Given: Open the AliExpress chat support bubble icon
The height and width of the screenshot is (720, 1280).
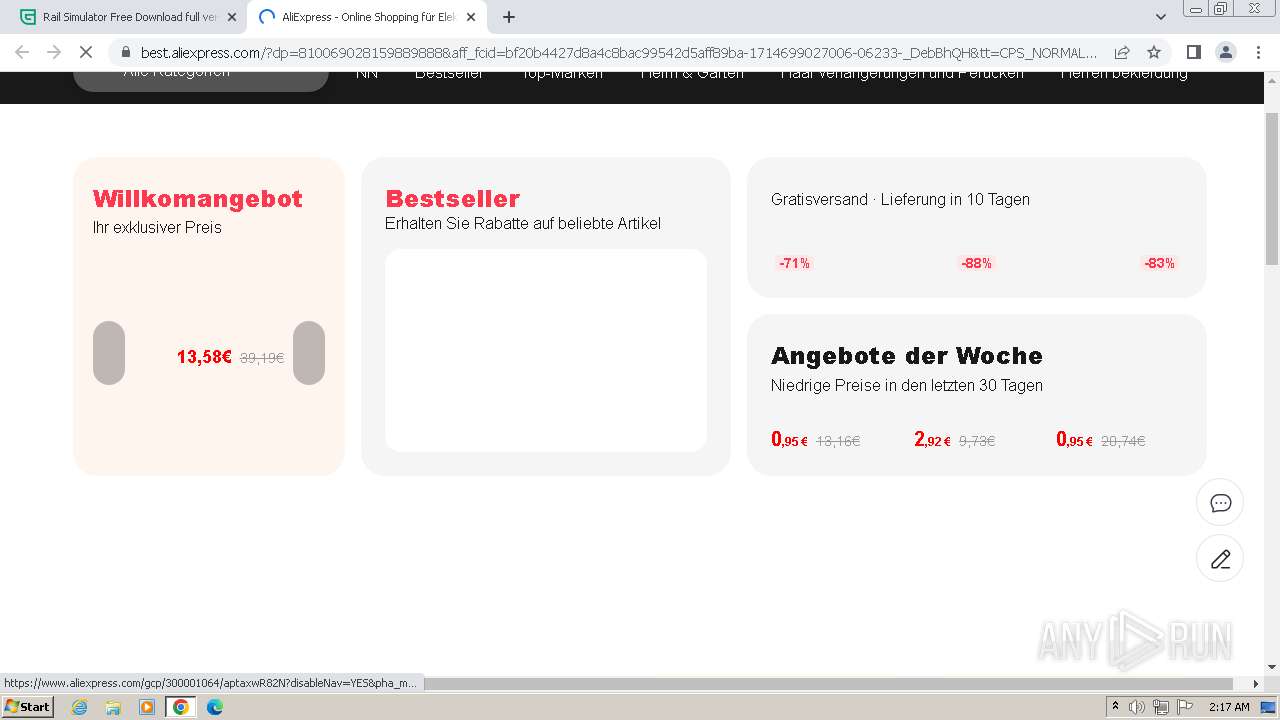Looking at the screenshot, I should tap(1220, 503).
